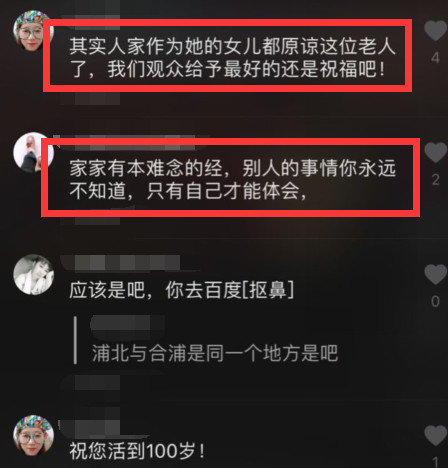Like the 祝您活到100岁 comment
The image size is (448, 468).
click(x=435, y=435)
